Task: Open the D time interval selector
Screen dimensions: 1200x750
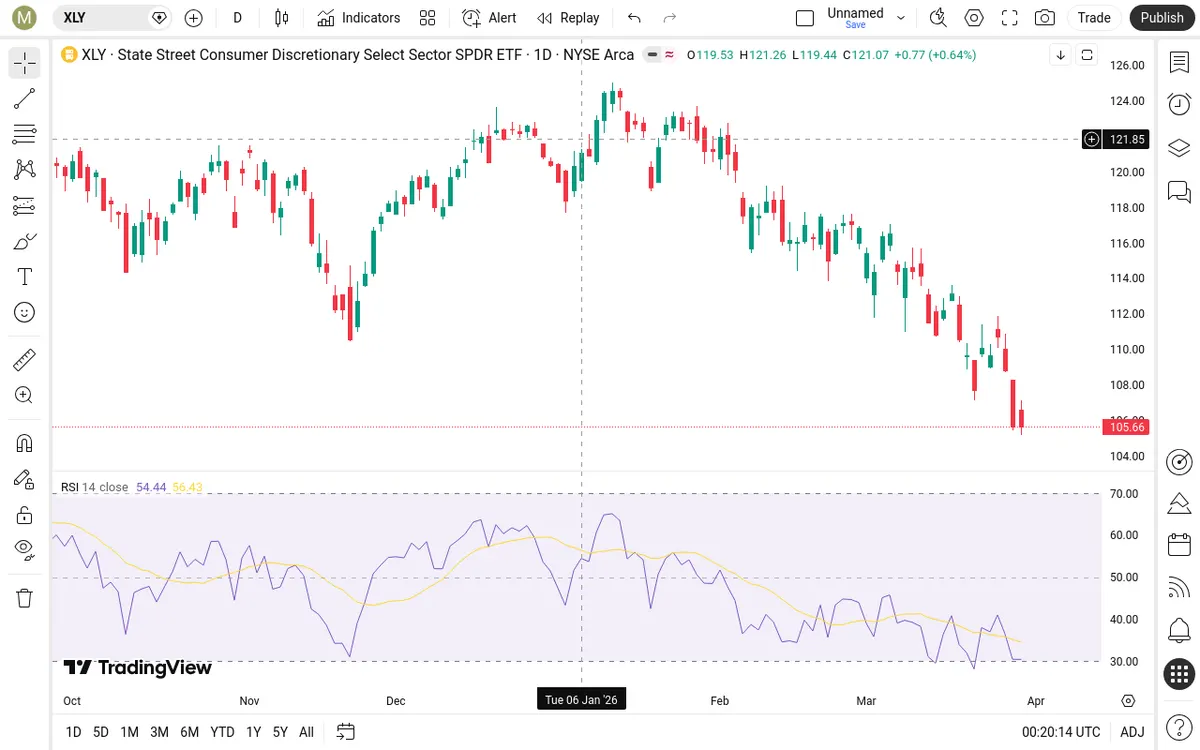Action: (x=237, y=18)
